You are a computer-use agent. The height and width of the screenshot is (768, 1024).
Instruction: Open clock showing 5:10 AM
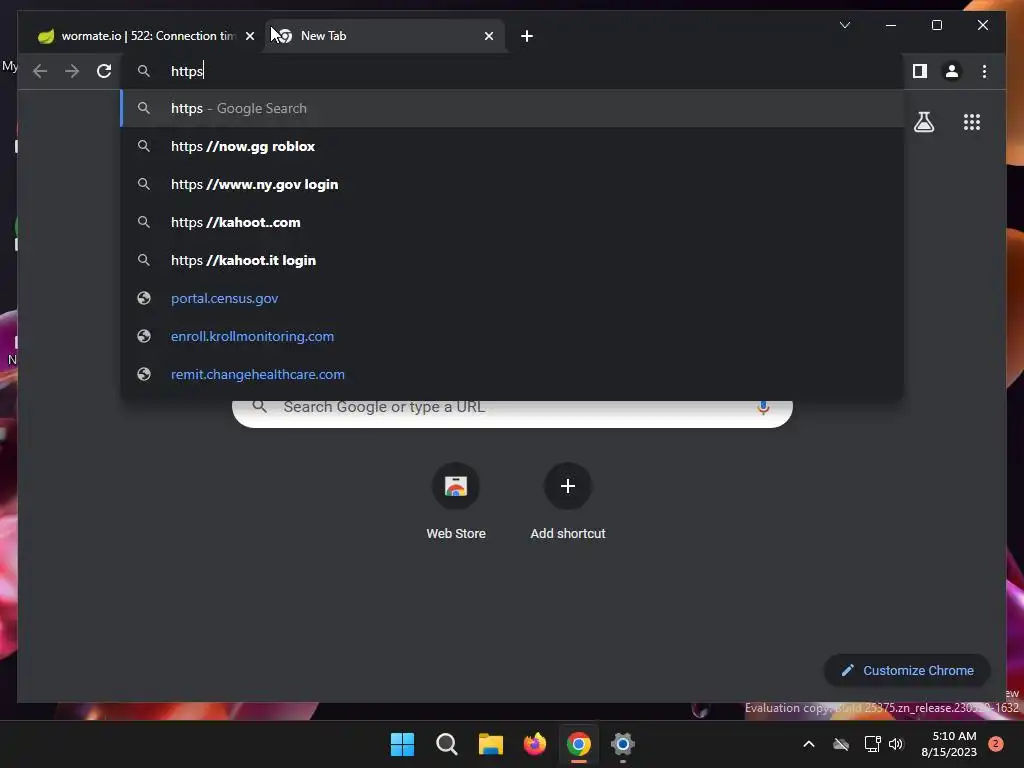pyautogui.click(x=948, y=744)
